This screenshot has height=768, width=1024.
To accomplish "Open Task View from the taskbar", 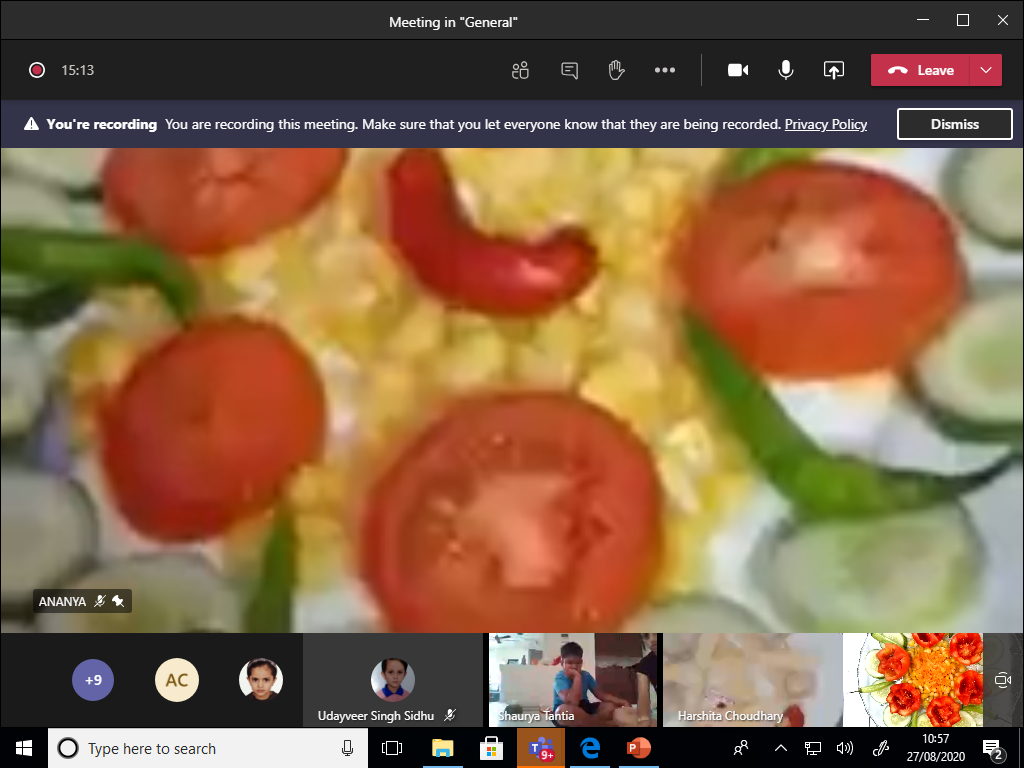I will [392, 748].
